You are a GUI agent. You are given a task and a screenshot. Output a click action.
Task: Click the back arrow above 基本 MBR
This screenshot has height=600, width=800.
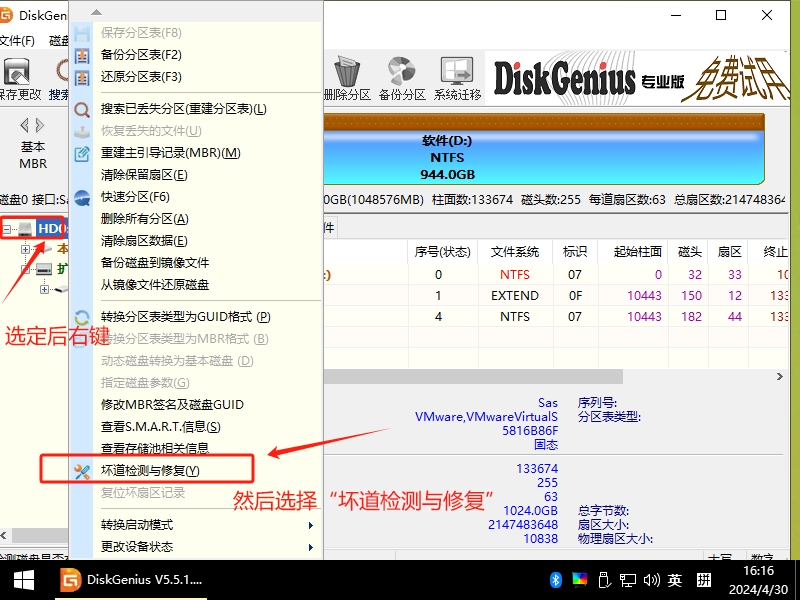click(x=24, y=125)
